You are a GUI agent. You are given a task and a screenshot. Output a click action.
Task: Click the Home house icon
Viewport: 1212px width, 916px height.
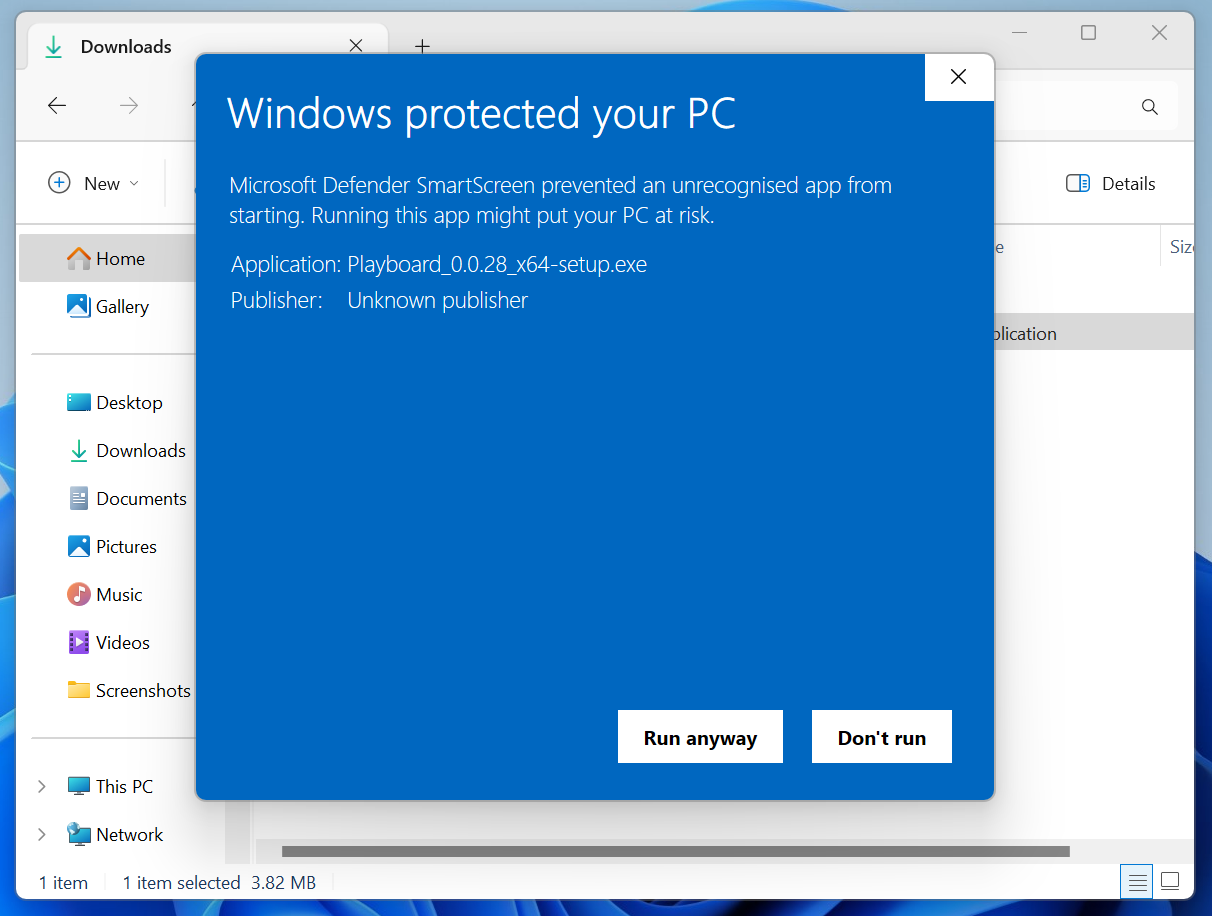pyautogui.click(x=79, y=259)
